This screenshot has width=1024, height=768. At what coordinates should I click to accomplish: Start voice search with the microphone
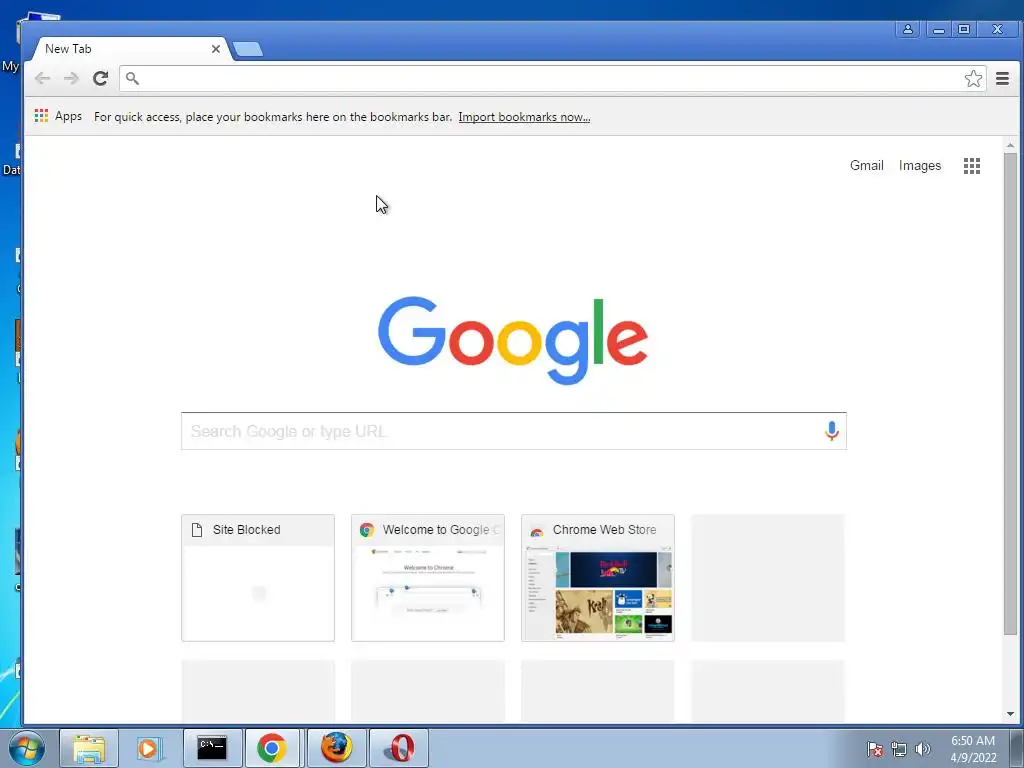[x=831, y=431]
